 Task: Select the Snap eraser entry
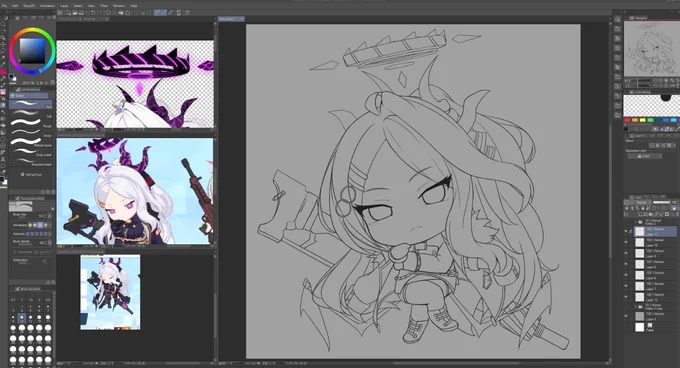[31, 152]
